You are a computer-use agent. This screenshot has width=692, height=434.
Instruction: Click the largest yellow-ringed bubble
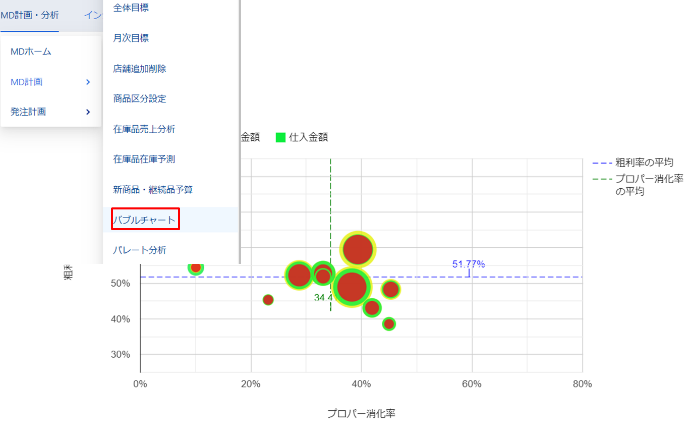pos(357,249)
